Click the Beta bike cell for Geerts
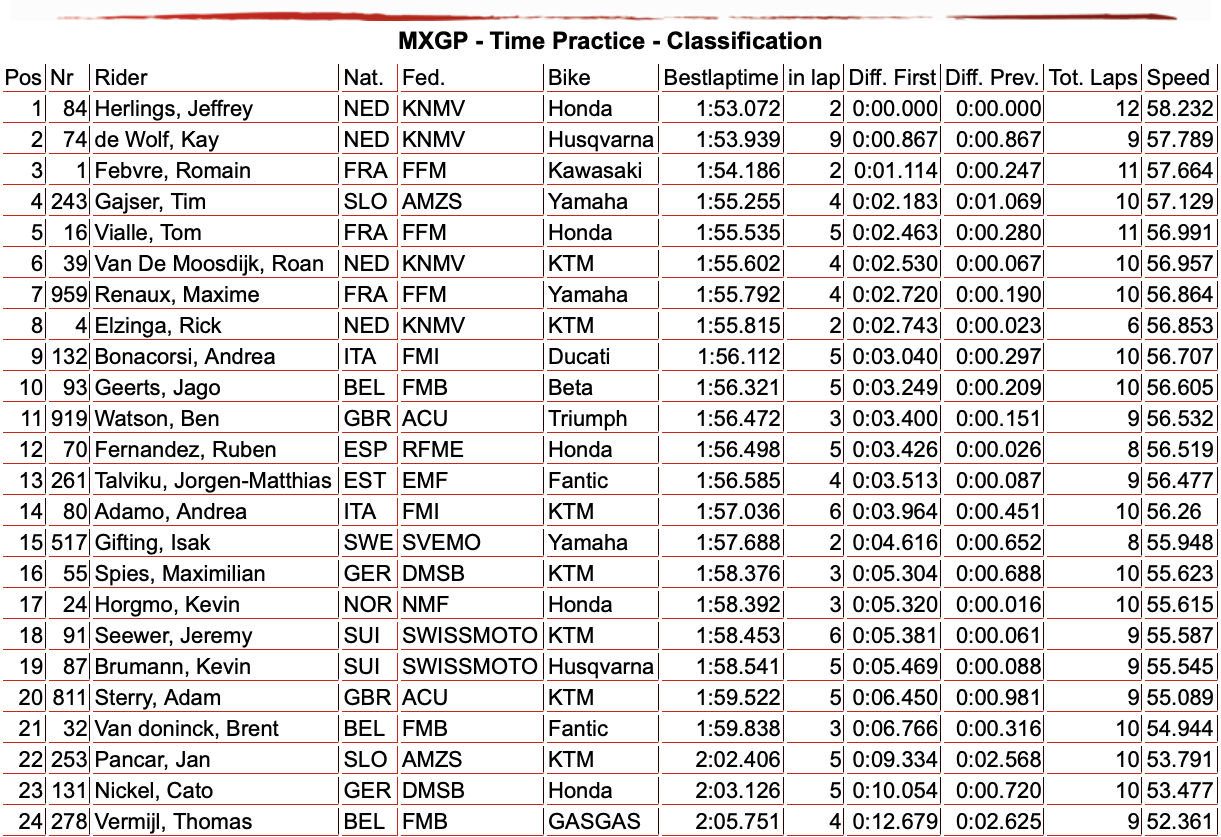The image size is (1221, 837). pyautogui.click(x=571, y=388)
